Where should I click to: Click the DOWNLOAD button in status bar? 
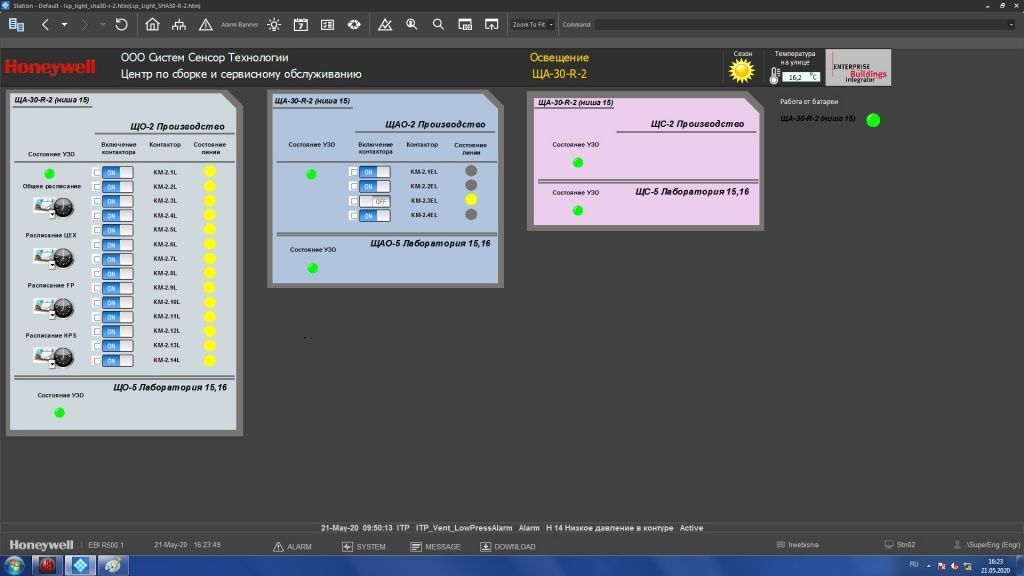click(508, 547)
